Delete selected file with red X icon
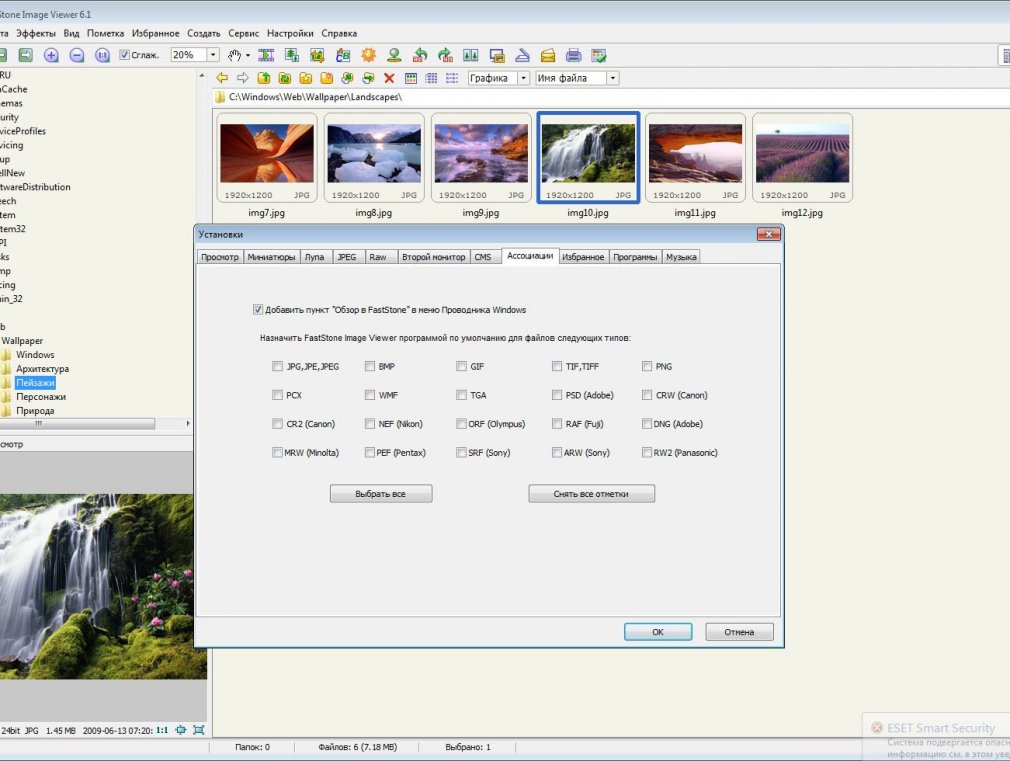Image resolution: width=1010 pixels, height=761 pixels. (x=389, y=78)
